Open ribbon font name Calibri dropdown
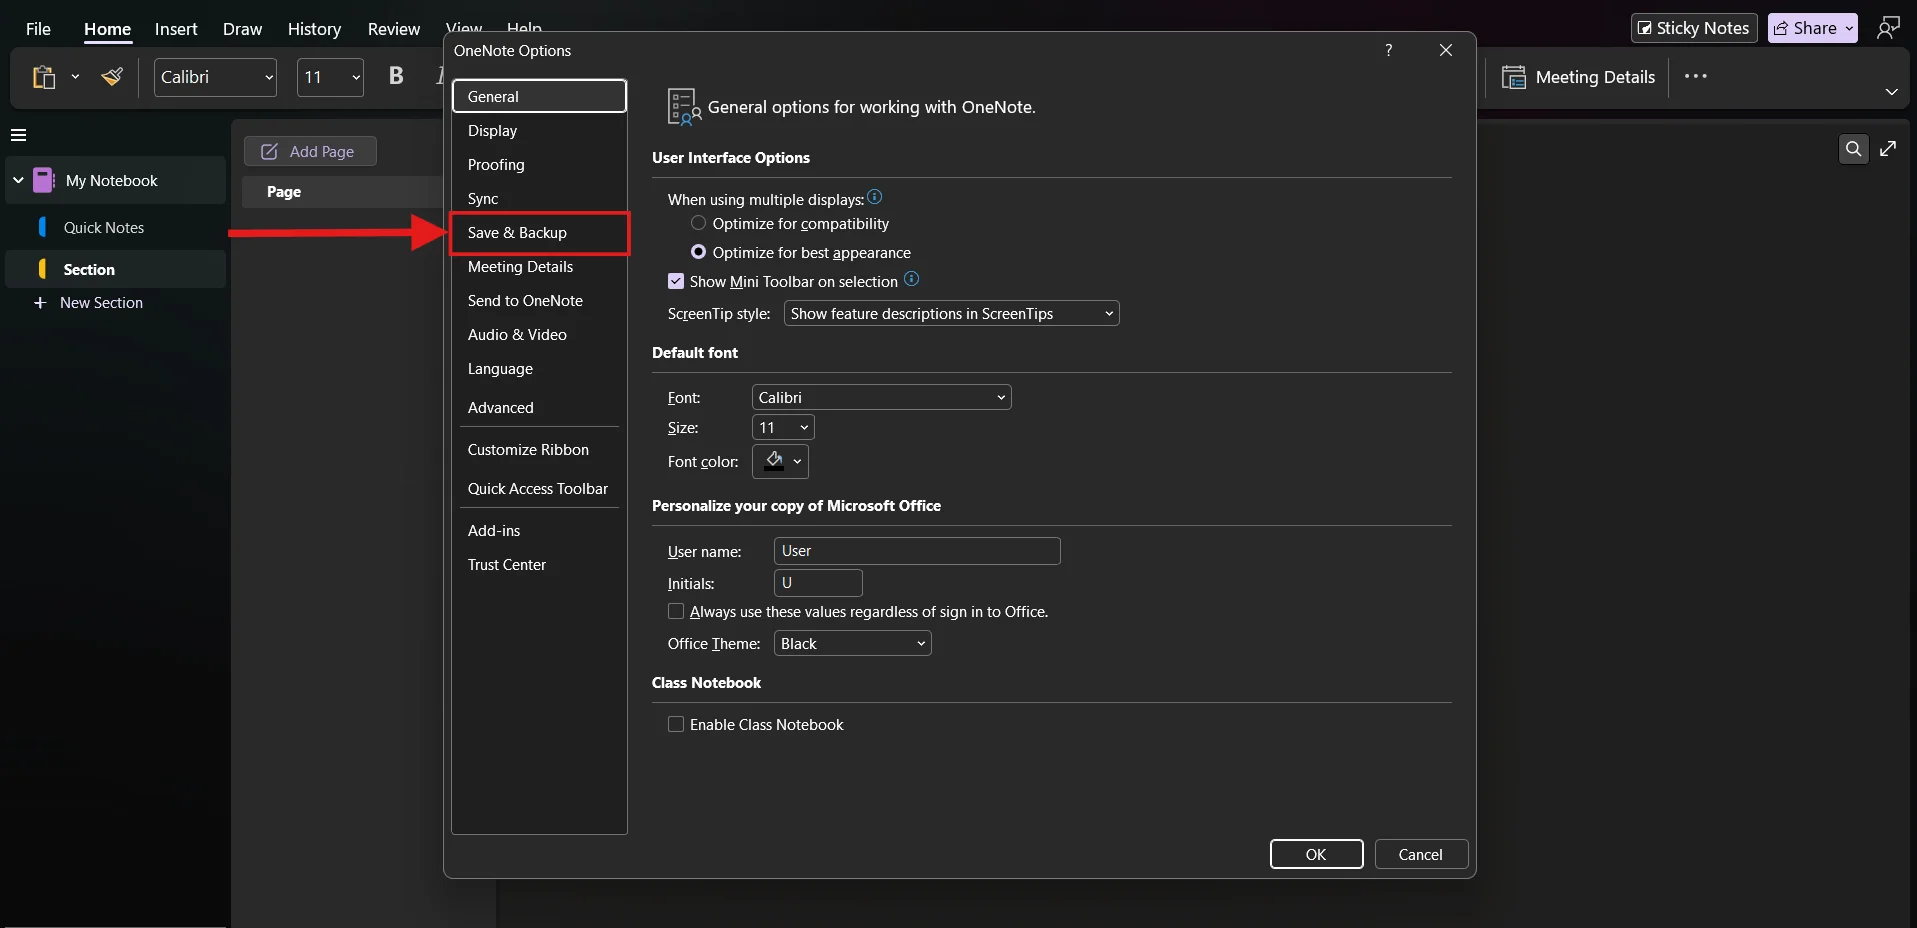This screenshot has width=1917, height=928. coord(269,77)
